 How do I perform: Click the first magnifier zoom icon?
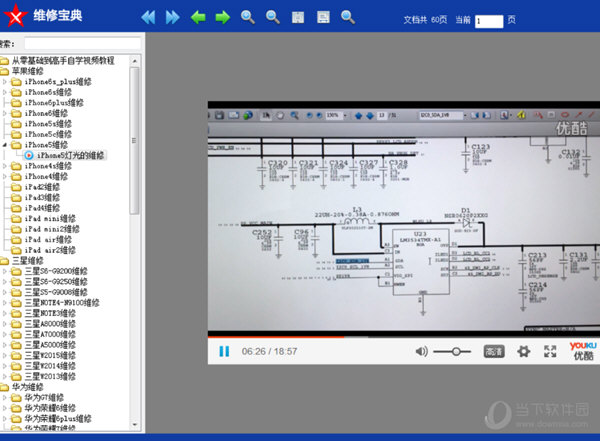248,17
